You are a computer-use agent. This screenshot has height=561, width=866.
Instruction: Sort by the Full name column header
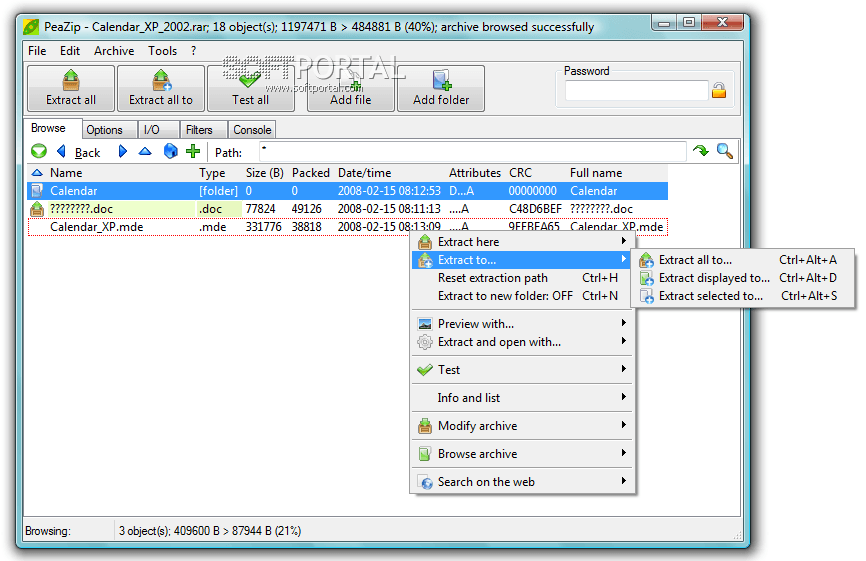(x=596, y=173)
